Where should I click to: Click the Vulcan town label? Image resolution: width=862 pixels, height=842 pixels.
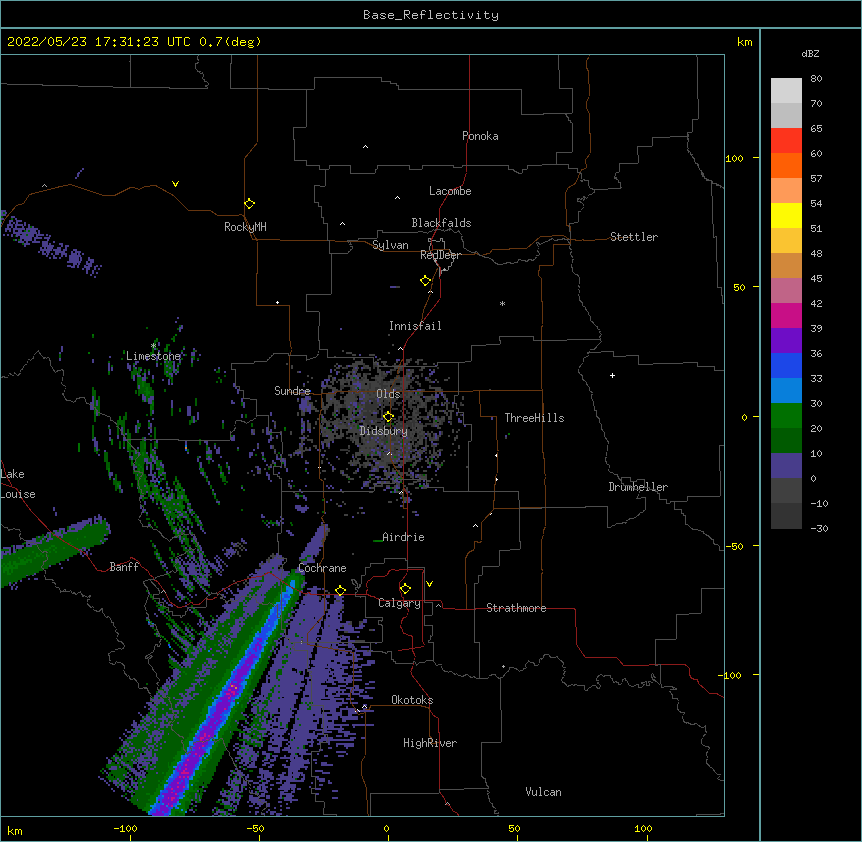tap(543, 792)
